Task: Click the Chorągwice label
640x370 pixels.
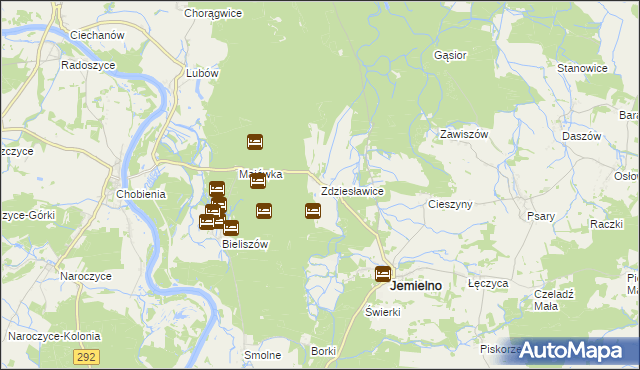Action: click(213, 13)
